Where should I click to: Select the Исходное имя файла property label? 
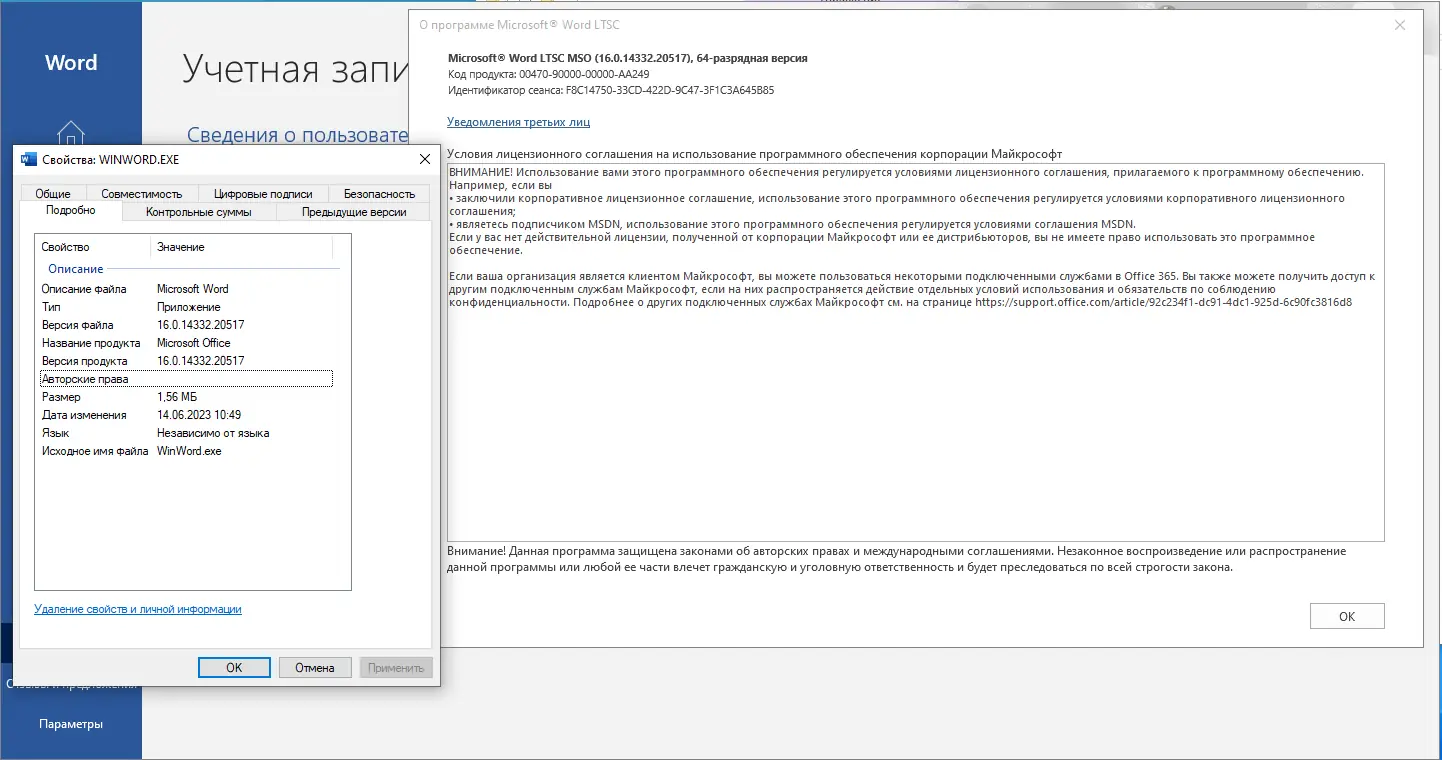point(95,451)
